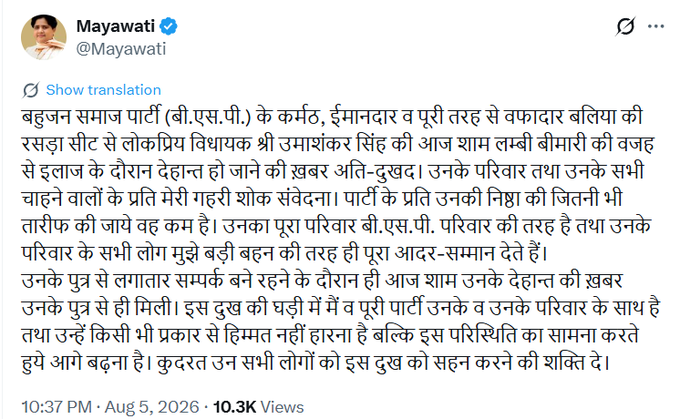Open Mayawati's profile picture
The height and width of the screenshot is (419, 680).
click(x=44, y=37)
